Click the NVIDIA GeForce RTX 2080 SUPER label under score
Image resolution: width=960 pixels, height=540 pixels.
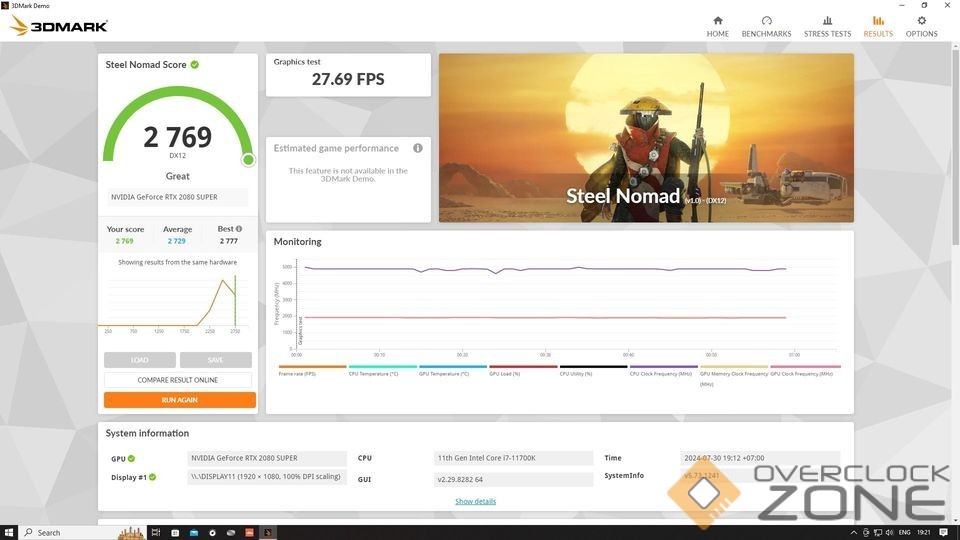(x=178, y=197)
